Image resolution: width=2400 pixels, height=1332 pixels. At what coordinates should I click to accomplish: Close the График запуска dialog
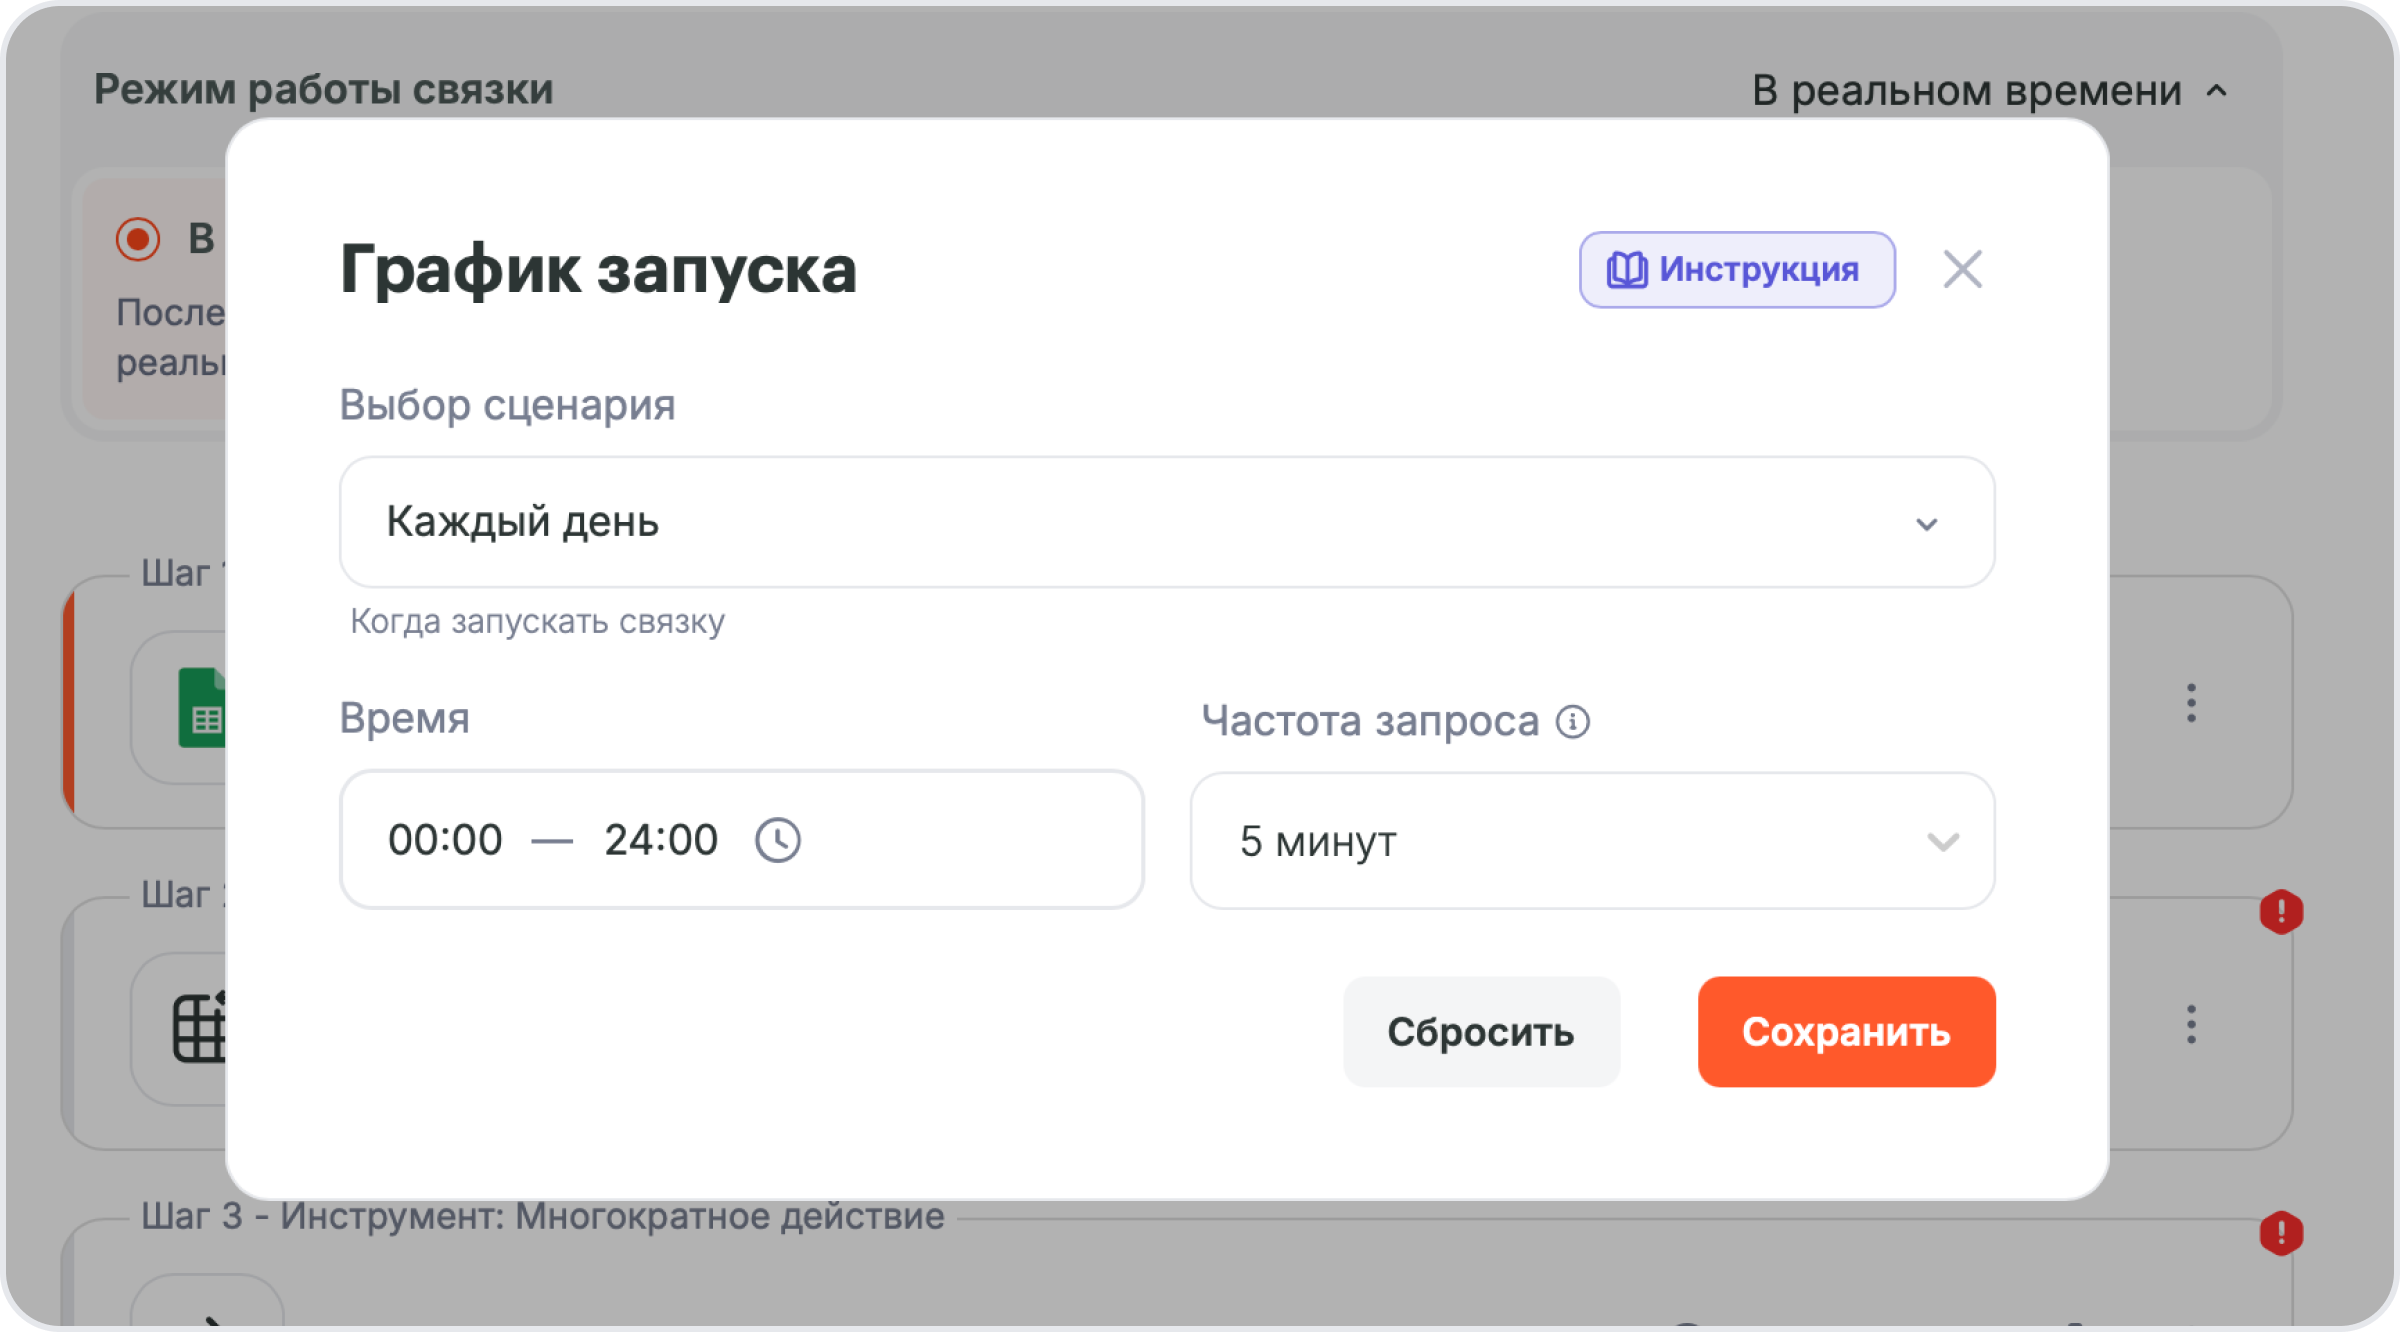pyautogui.click(x=1962, y=269)
